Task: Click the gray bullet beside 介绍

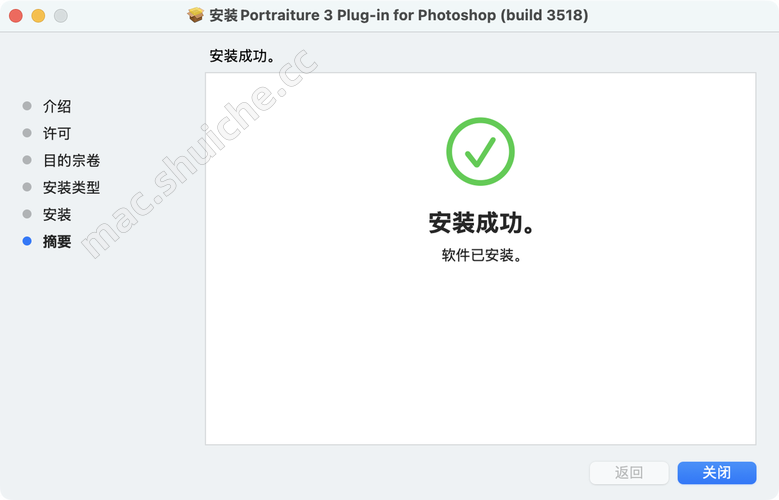Action: point(27,106)
